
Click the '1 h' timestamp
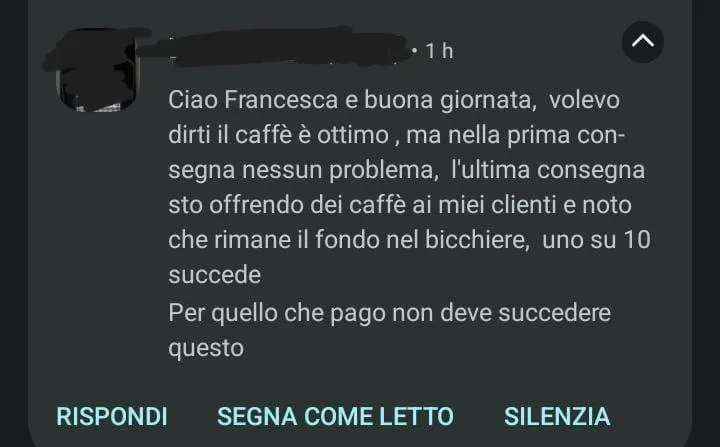[439, 51]
